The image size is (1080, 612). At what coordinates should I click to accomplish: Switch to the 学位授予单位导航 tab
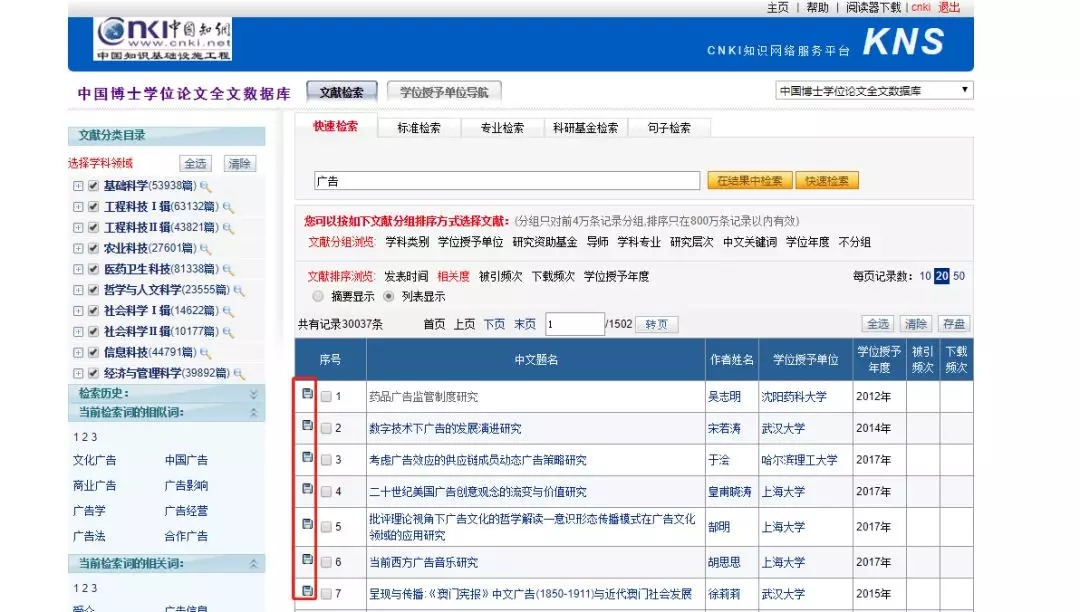443,90
